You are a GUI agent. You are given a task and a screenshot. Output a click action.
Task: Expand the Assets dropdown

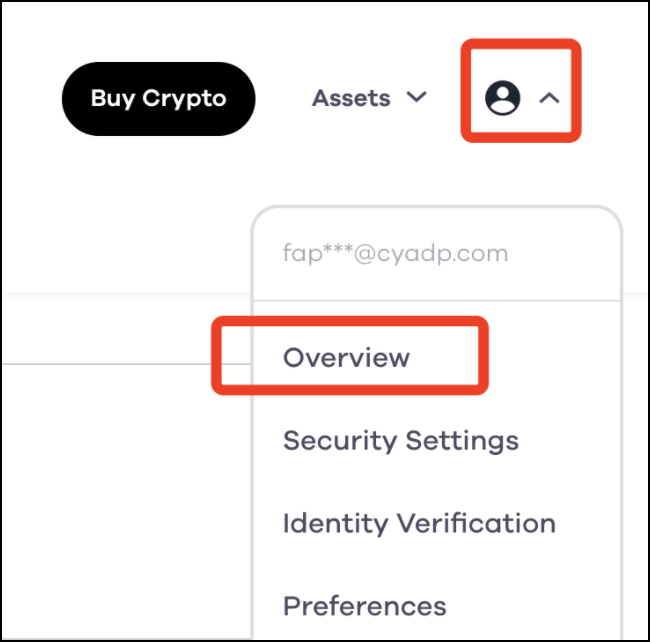point(369,98)
